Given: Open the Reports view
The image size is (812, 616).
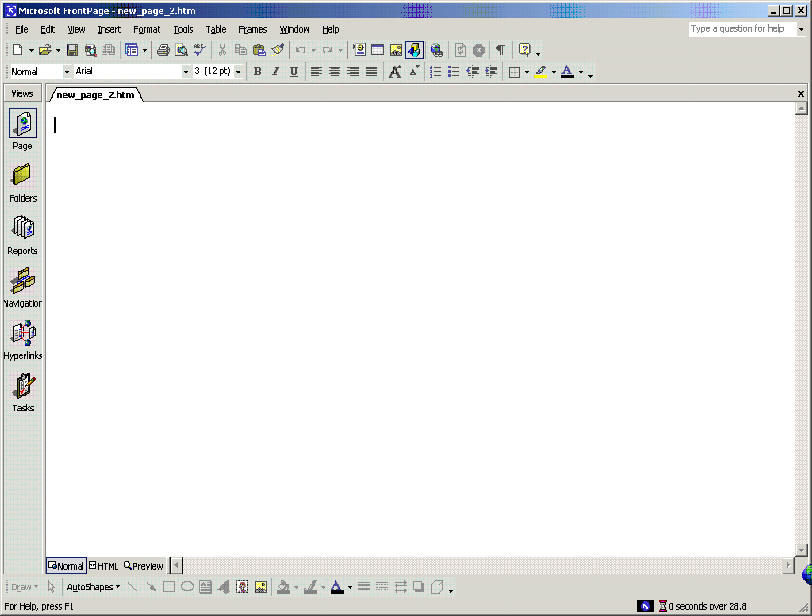Looking at the screenshot, I should pos(22,235).
